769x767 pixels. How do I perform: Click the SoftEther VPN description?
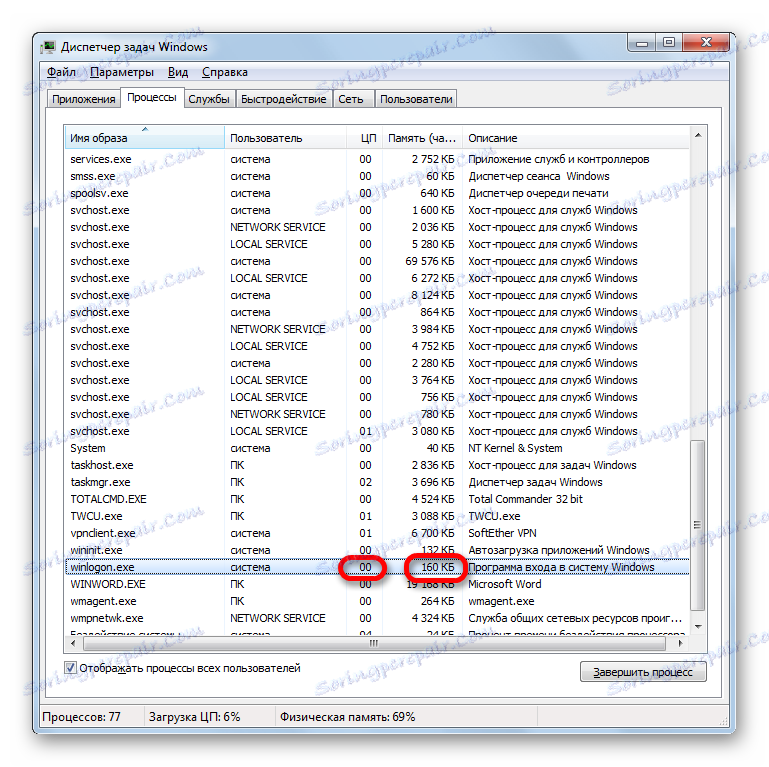502,533
